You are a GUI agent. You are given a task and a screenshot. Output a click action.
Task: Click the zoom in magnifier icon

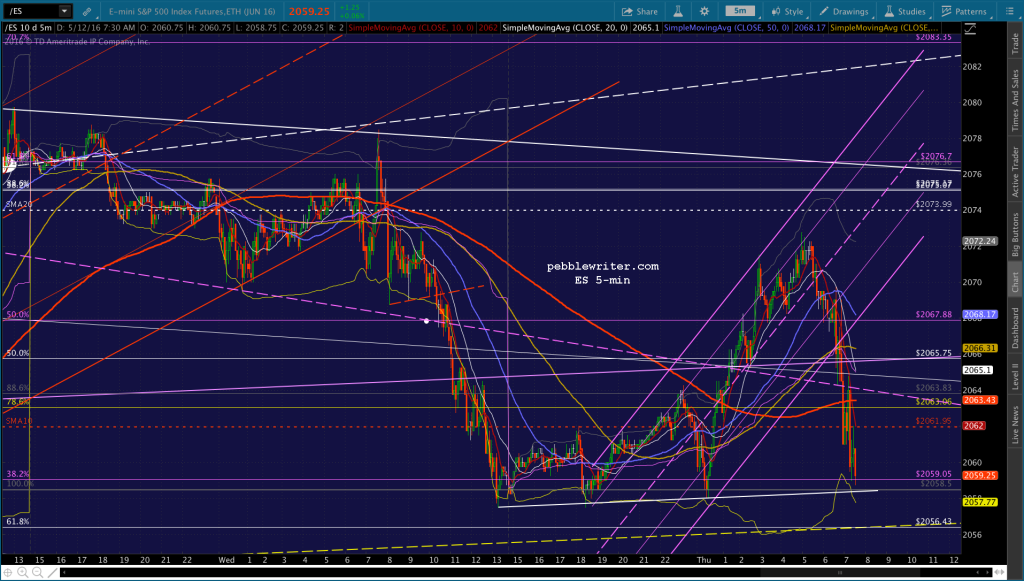coord(22,573)
